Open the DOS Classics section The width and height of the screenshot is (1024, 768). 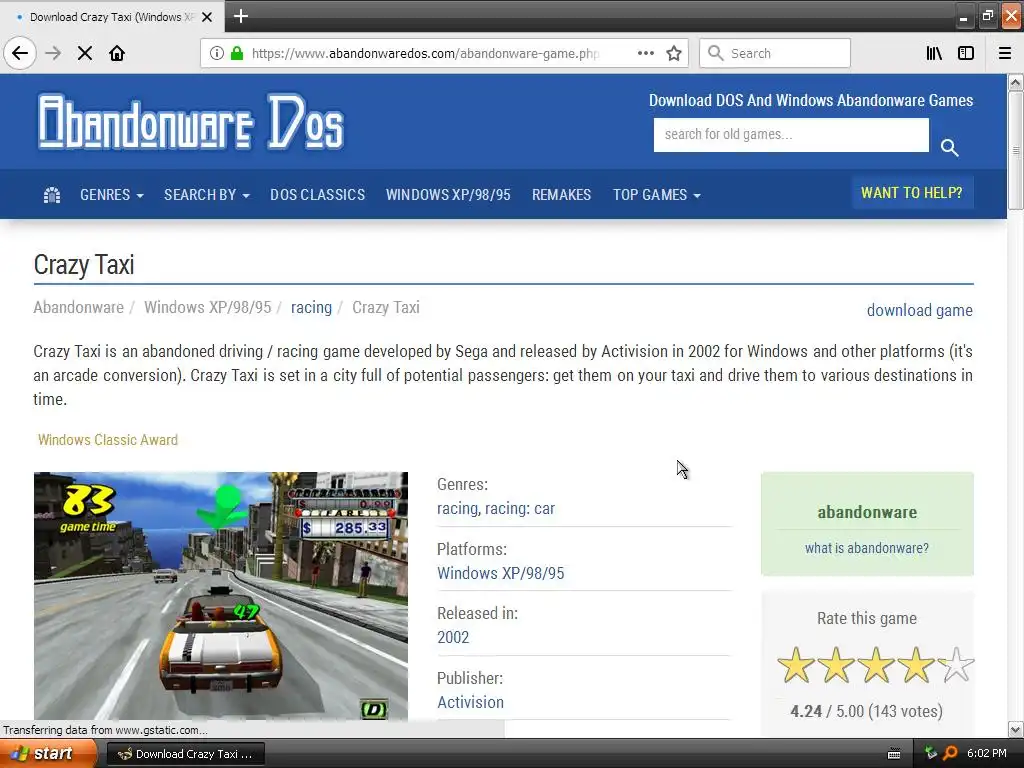(317, 195)
